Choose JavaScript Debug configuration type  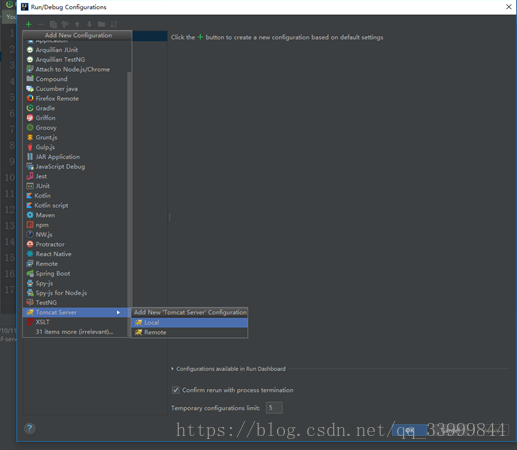[75, 166]
